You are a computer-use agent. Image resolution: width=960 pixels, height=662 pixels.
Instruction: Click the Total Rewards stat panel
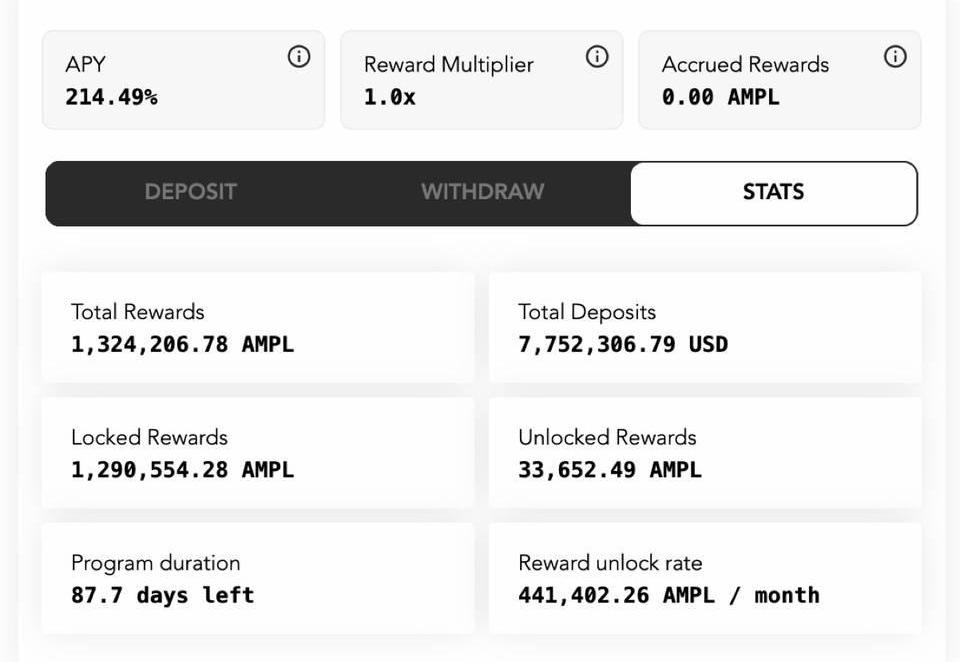click(x=258, y=328)
